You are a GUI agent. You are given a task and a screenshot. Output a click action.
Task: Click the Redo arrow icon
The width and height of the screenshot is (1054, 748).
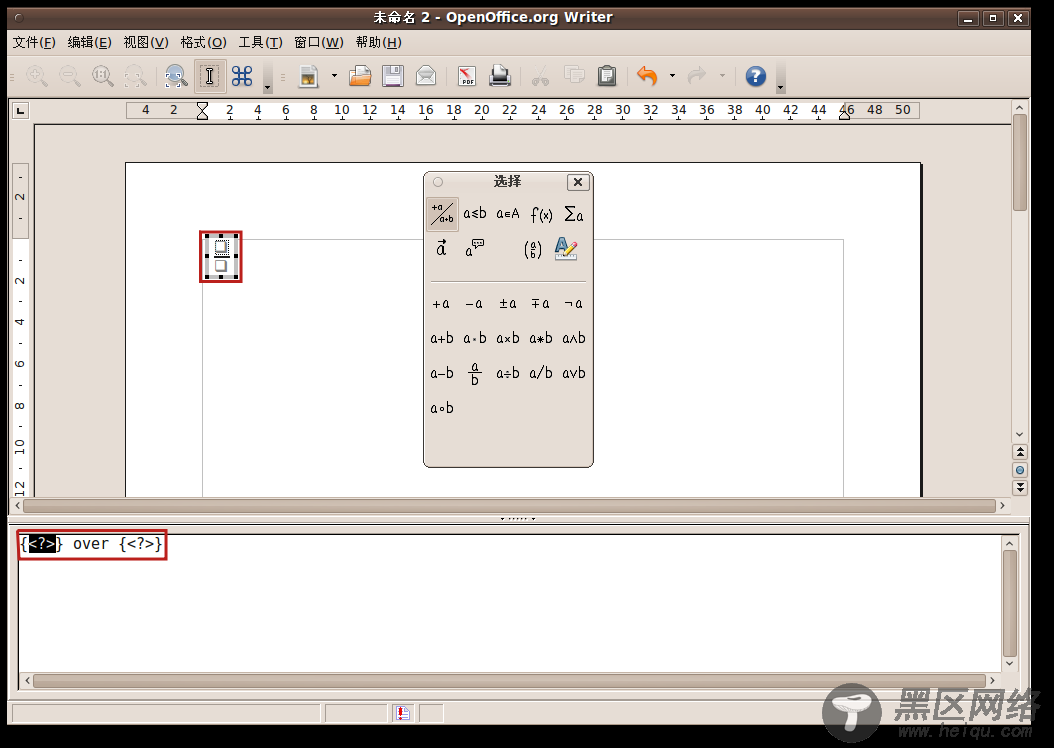click(x=697, y=76)
